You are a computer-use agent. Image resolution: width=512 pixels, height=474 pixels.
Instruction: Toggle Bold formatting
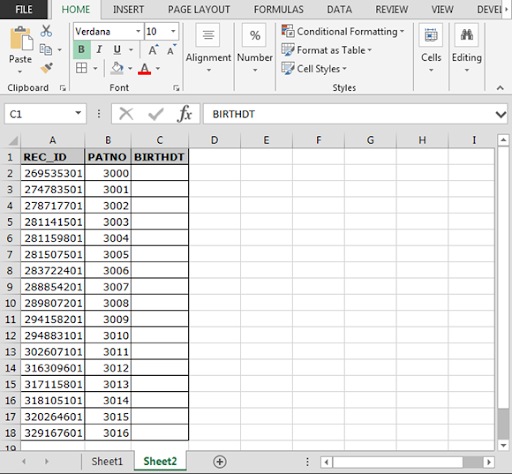81,49
